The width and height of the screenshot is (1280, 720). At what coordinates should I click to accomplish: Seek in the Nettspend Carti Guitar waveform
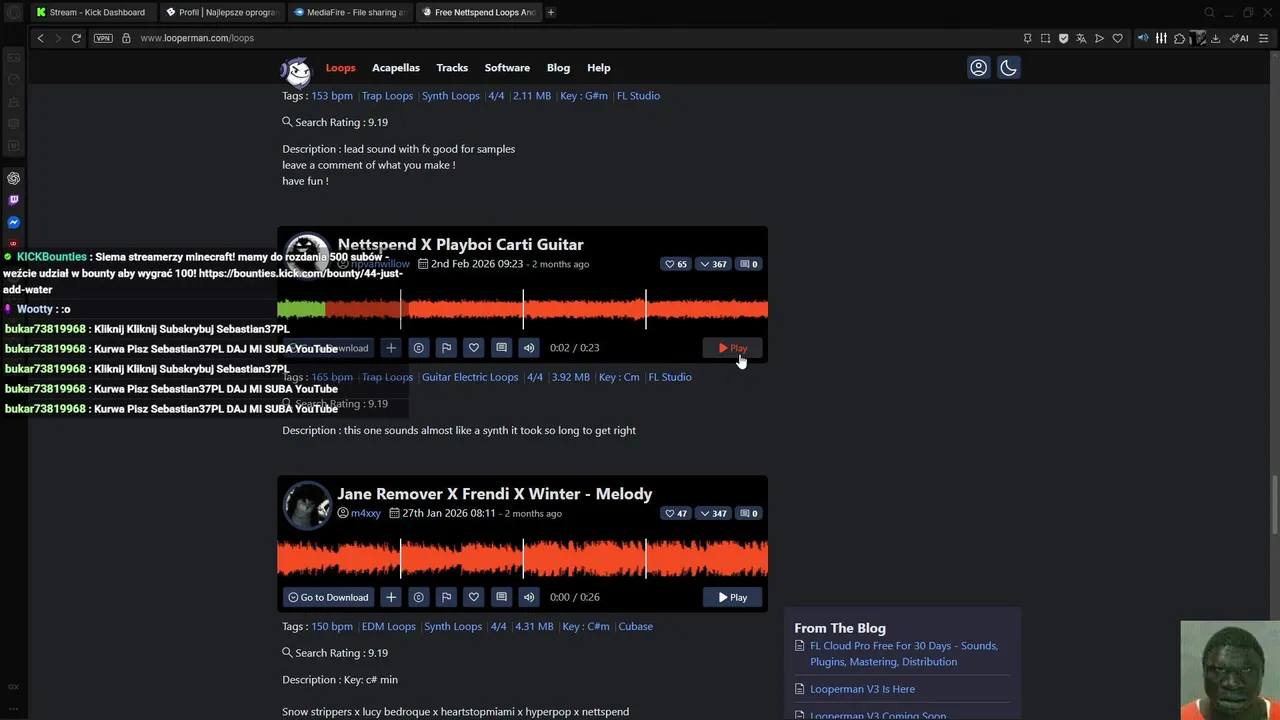click(522, 309)
